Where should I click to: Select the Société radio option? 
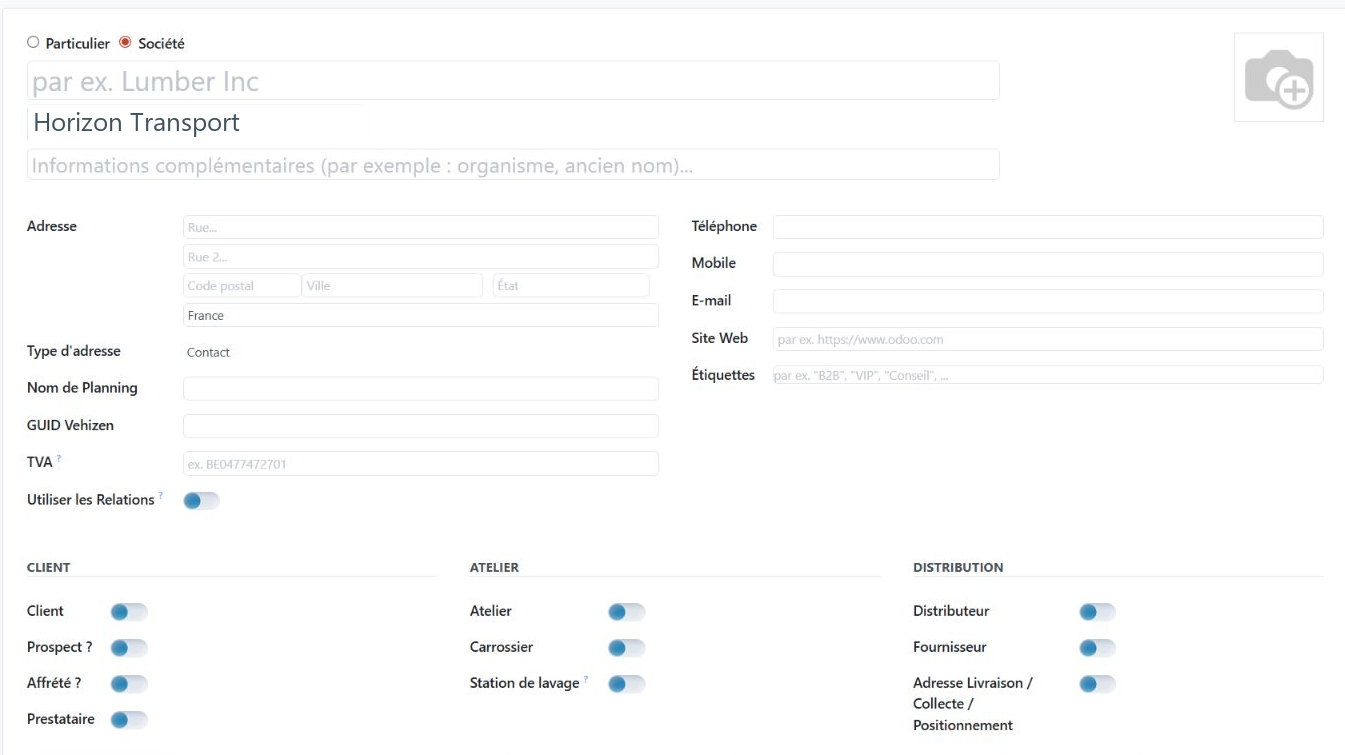125,43
